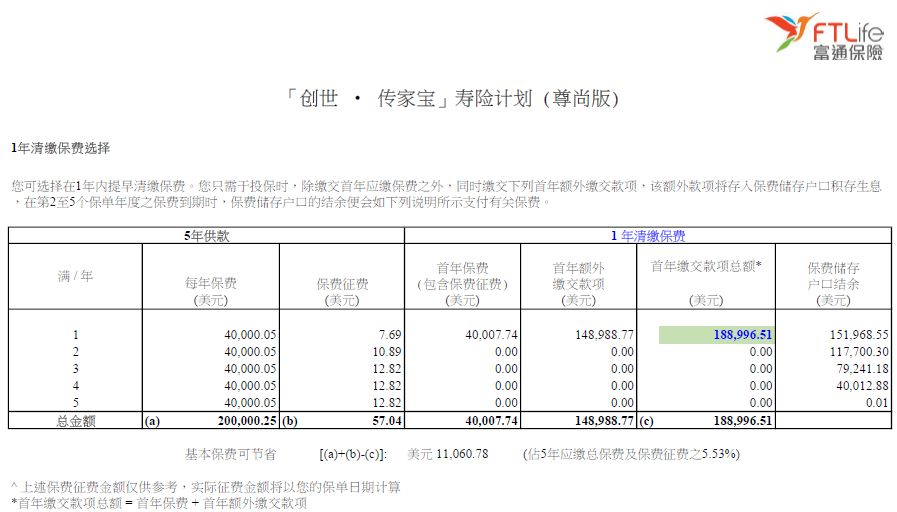Screen dimensions: 897x512
Task: Select annual premium 40,000.05 in year 1 row
Action: 250,335
